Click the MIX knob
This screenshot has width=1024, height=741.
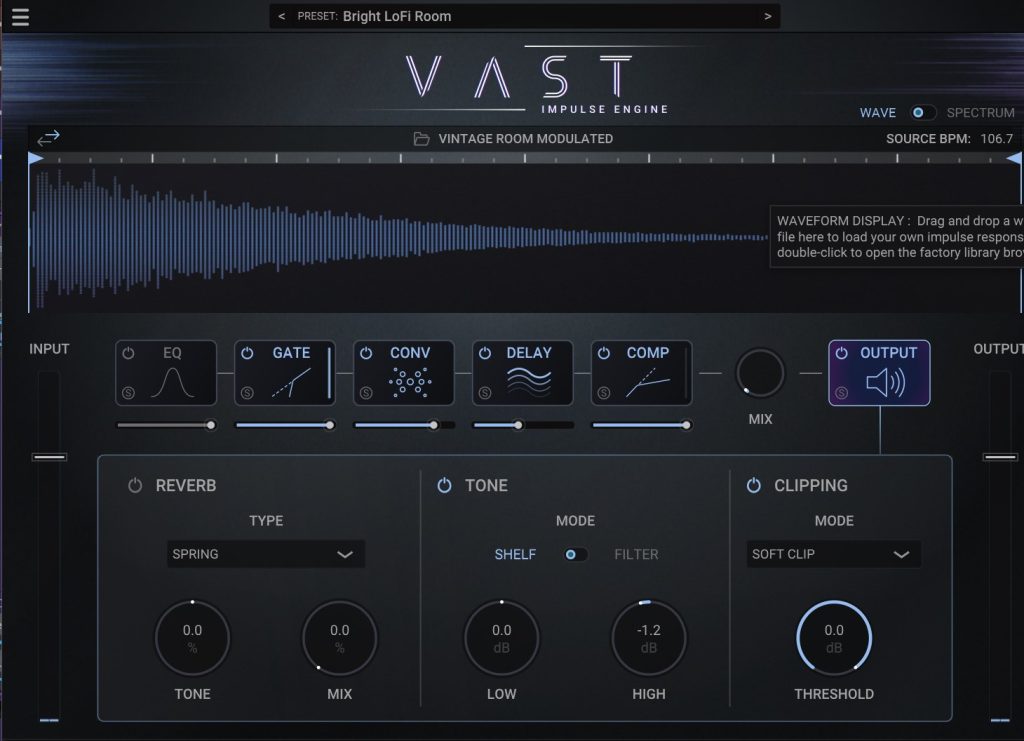(x=760, y=374)
